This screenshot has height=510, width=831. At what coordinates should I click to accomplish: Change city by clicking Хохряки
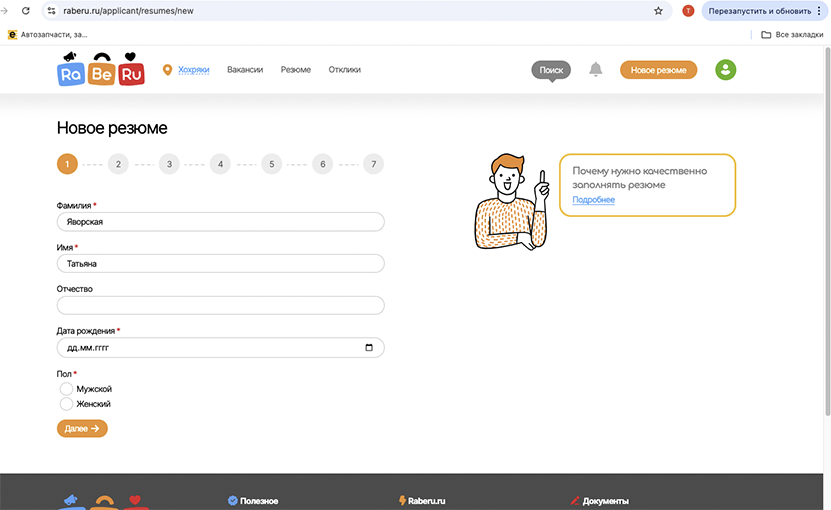pyautogui.click(x=193, y=70)
